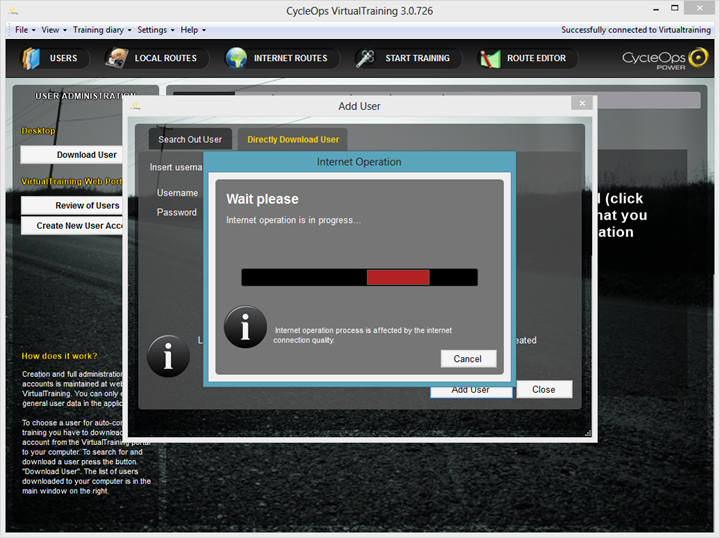Click the connection quality note text
This screenshot has height=538, width=720.
click(363, 335)
